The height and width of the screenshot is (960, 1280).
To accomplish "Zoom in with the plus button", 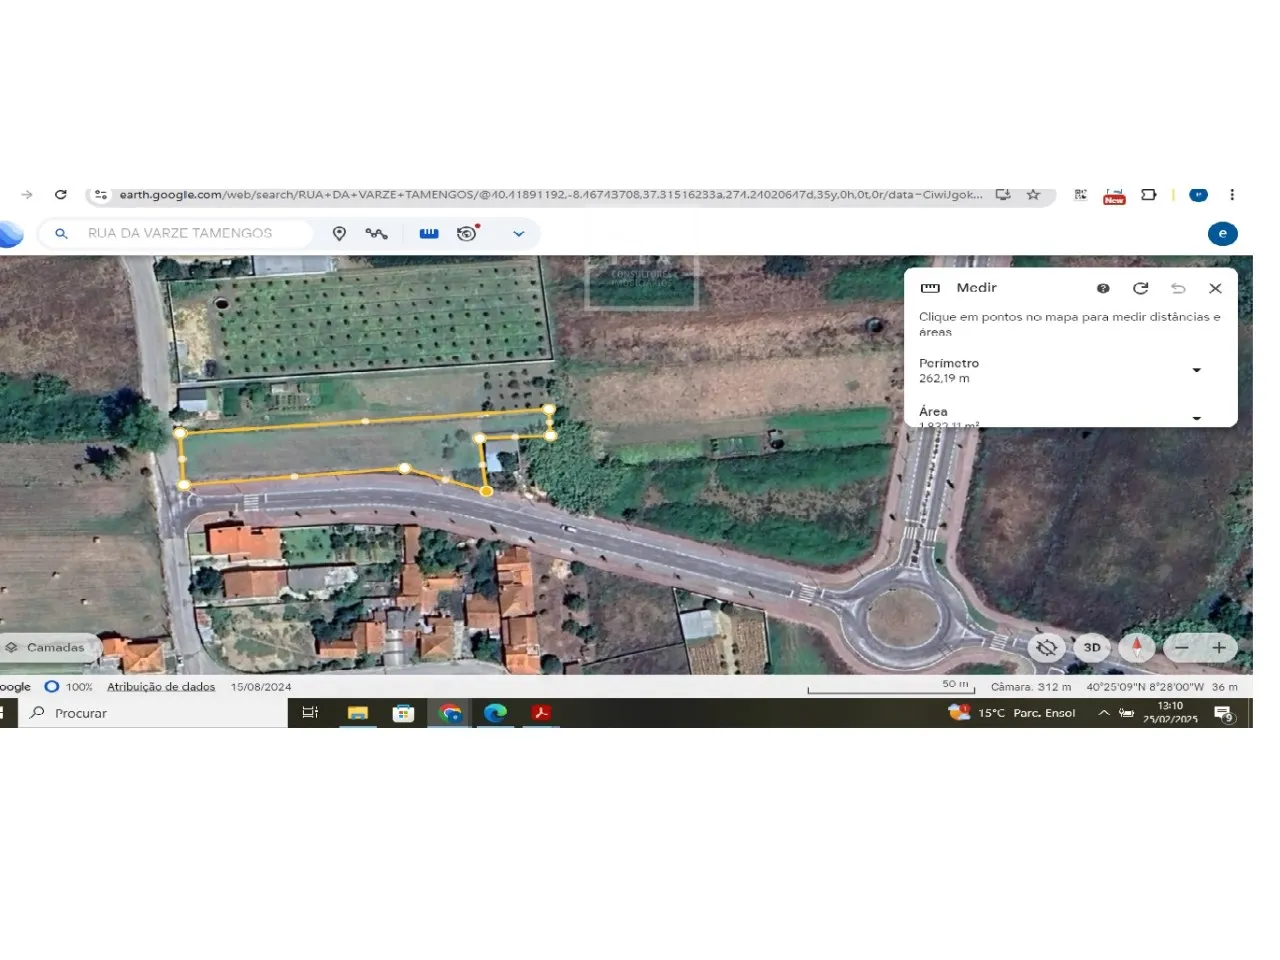I will pyautogui.click(x=1219, y=647).
